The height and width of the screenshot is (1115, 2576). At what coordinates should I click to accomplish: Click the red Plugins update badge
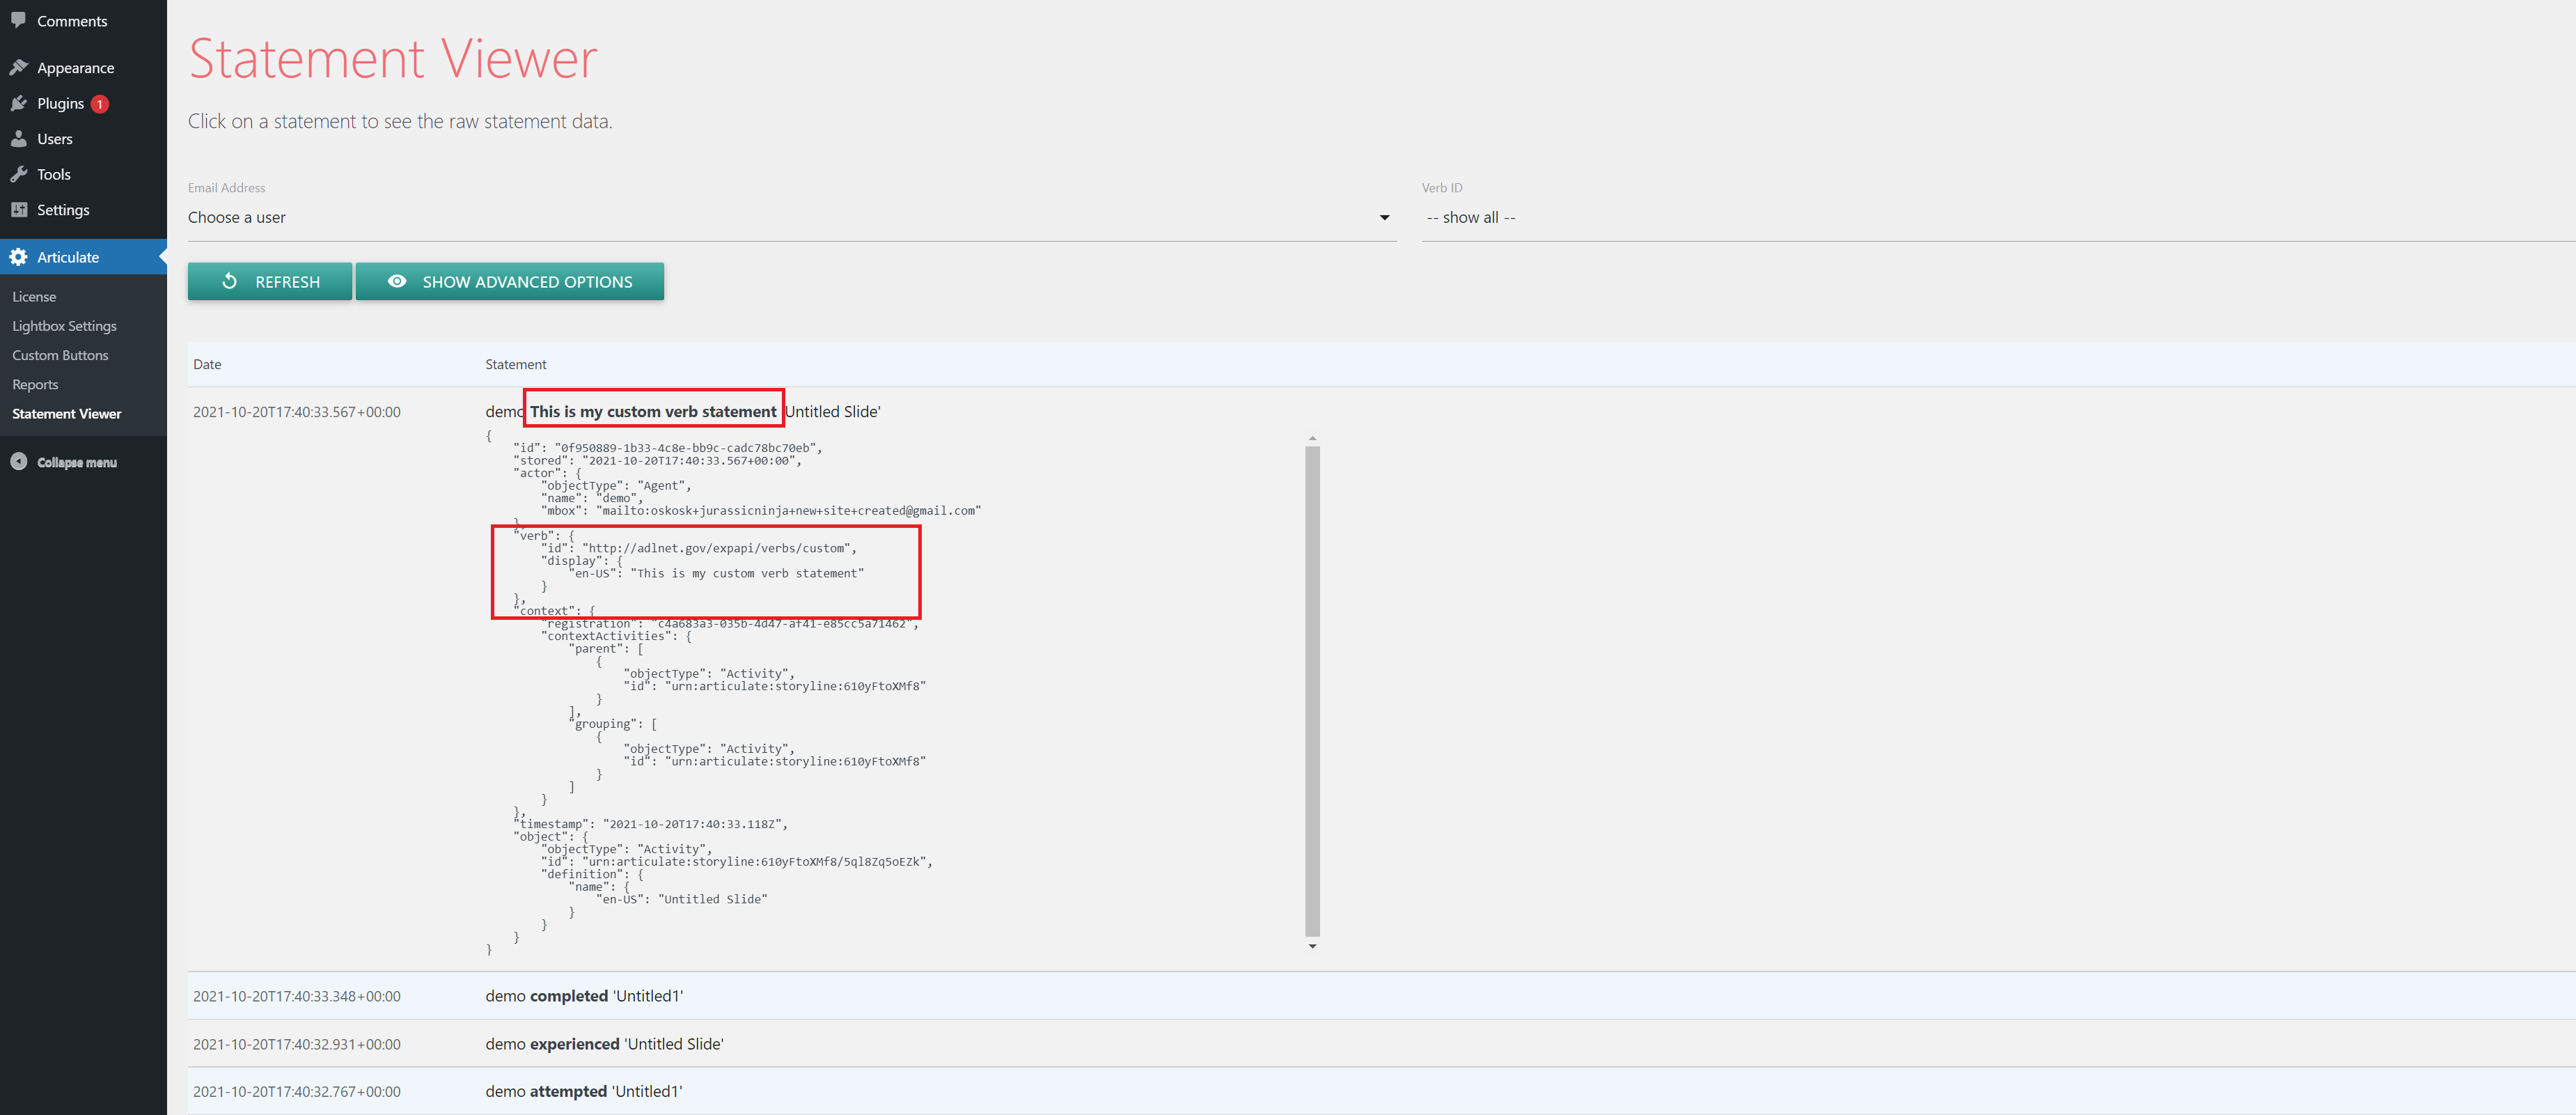100,104
